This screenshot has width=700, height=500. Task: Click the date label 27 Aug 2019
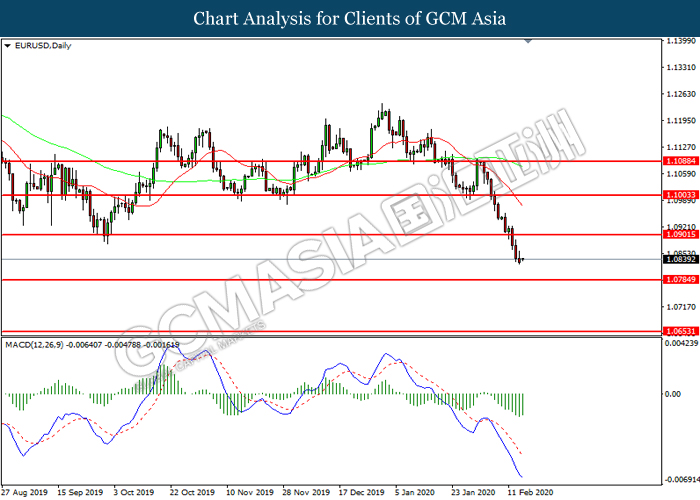[x=25, y=492]
